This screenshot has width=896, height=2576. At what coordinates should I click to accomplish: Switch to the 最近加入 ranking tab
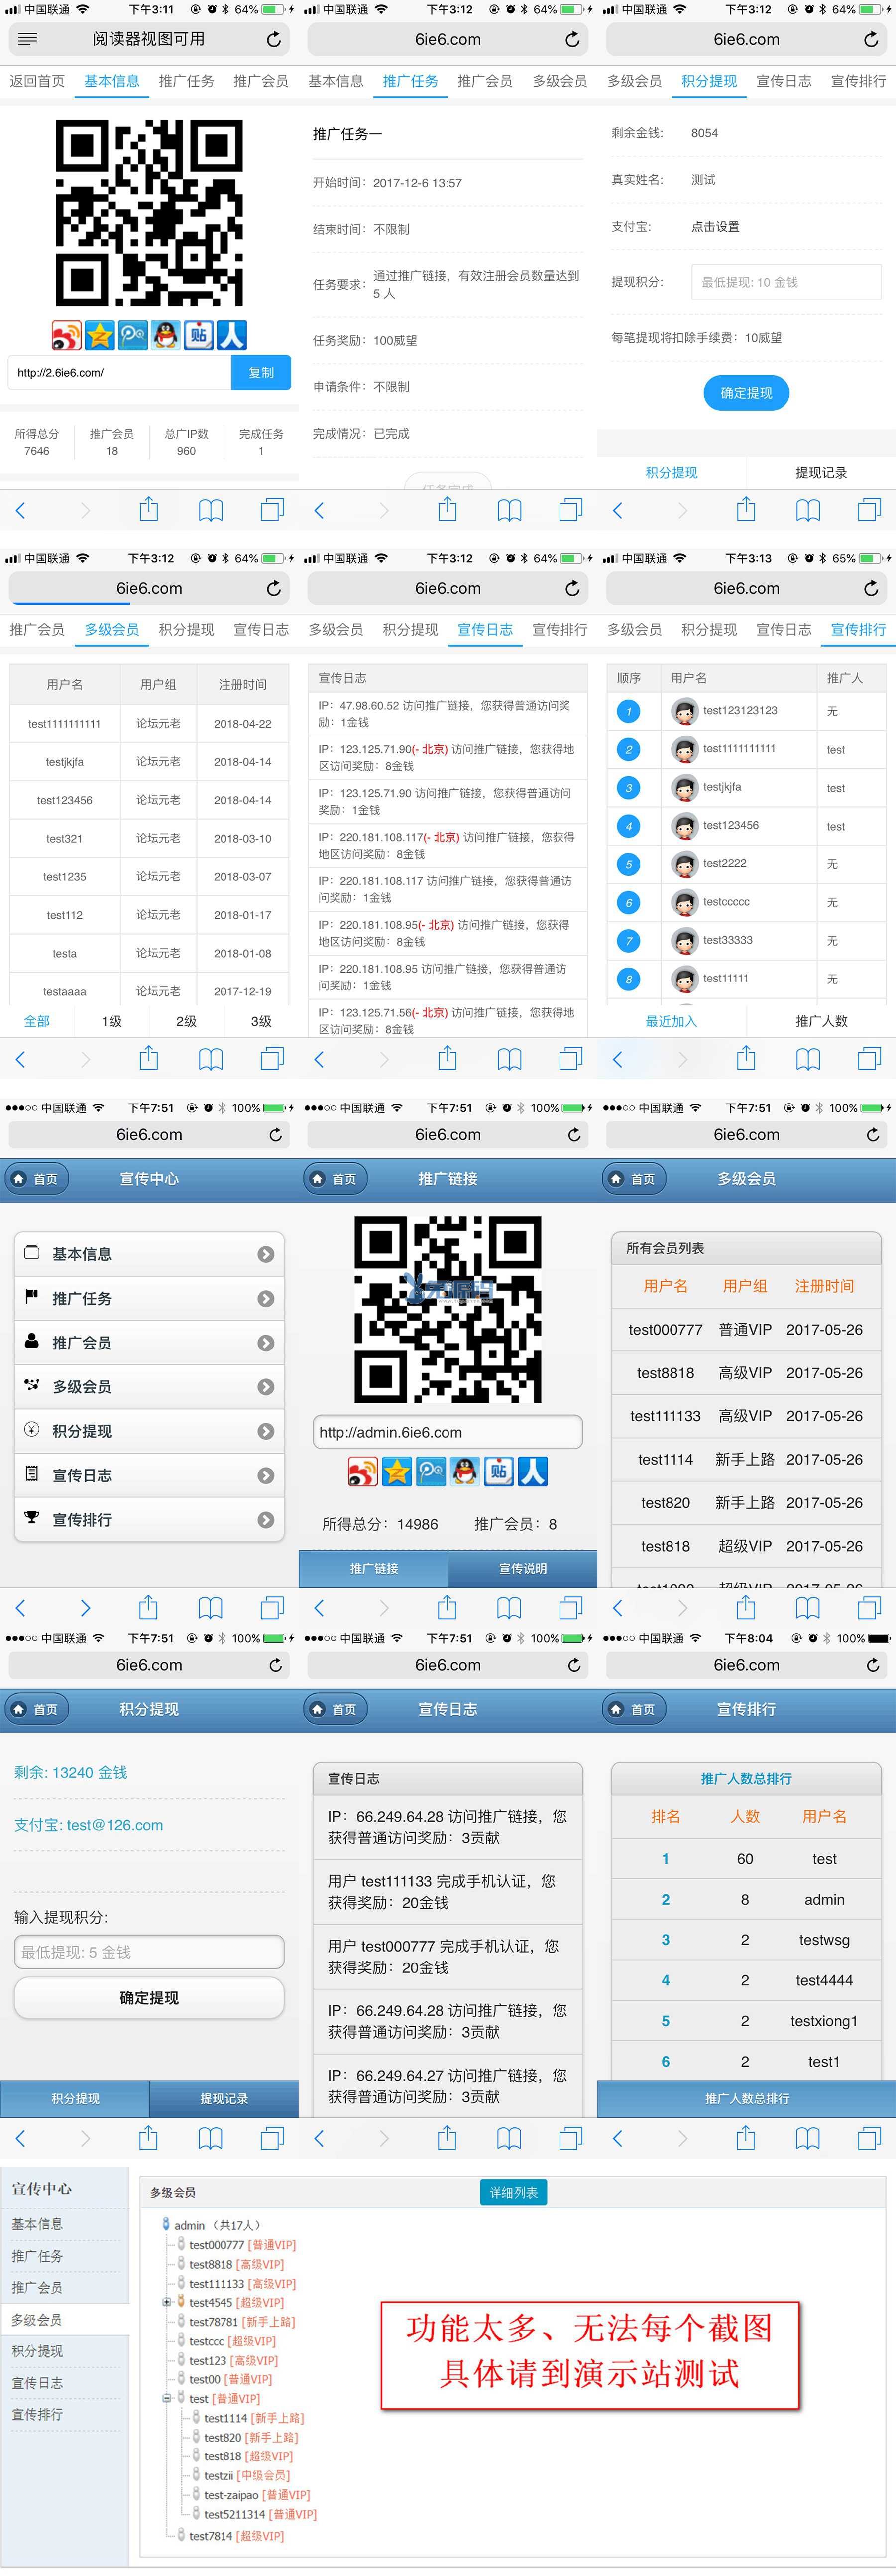click(x=671, y=1021)
